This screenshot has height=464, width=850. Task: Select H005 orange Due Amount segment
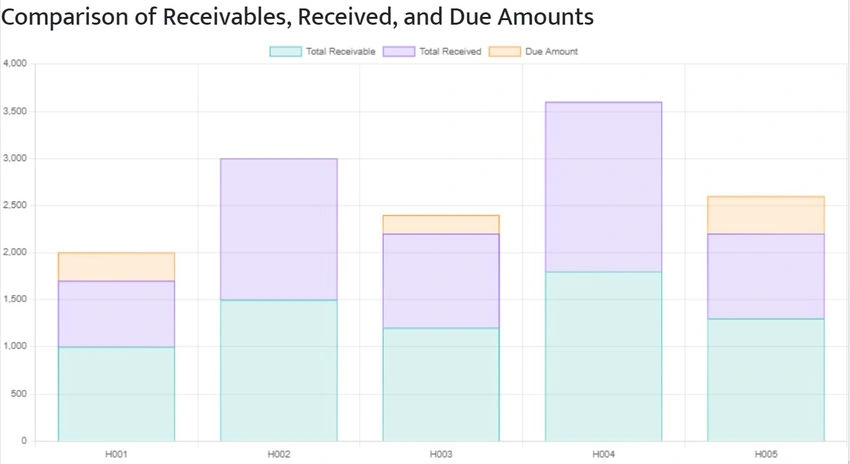coord(766,215)
